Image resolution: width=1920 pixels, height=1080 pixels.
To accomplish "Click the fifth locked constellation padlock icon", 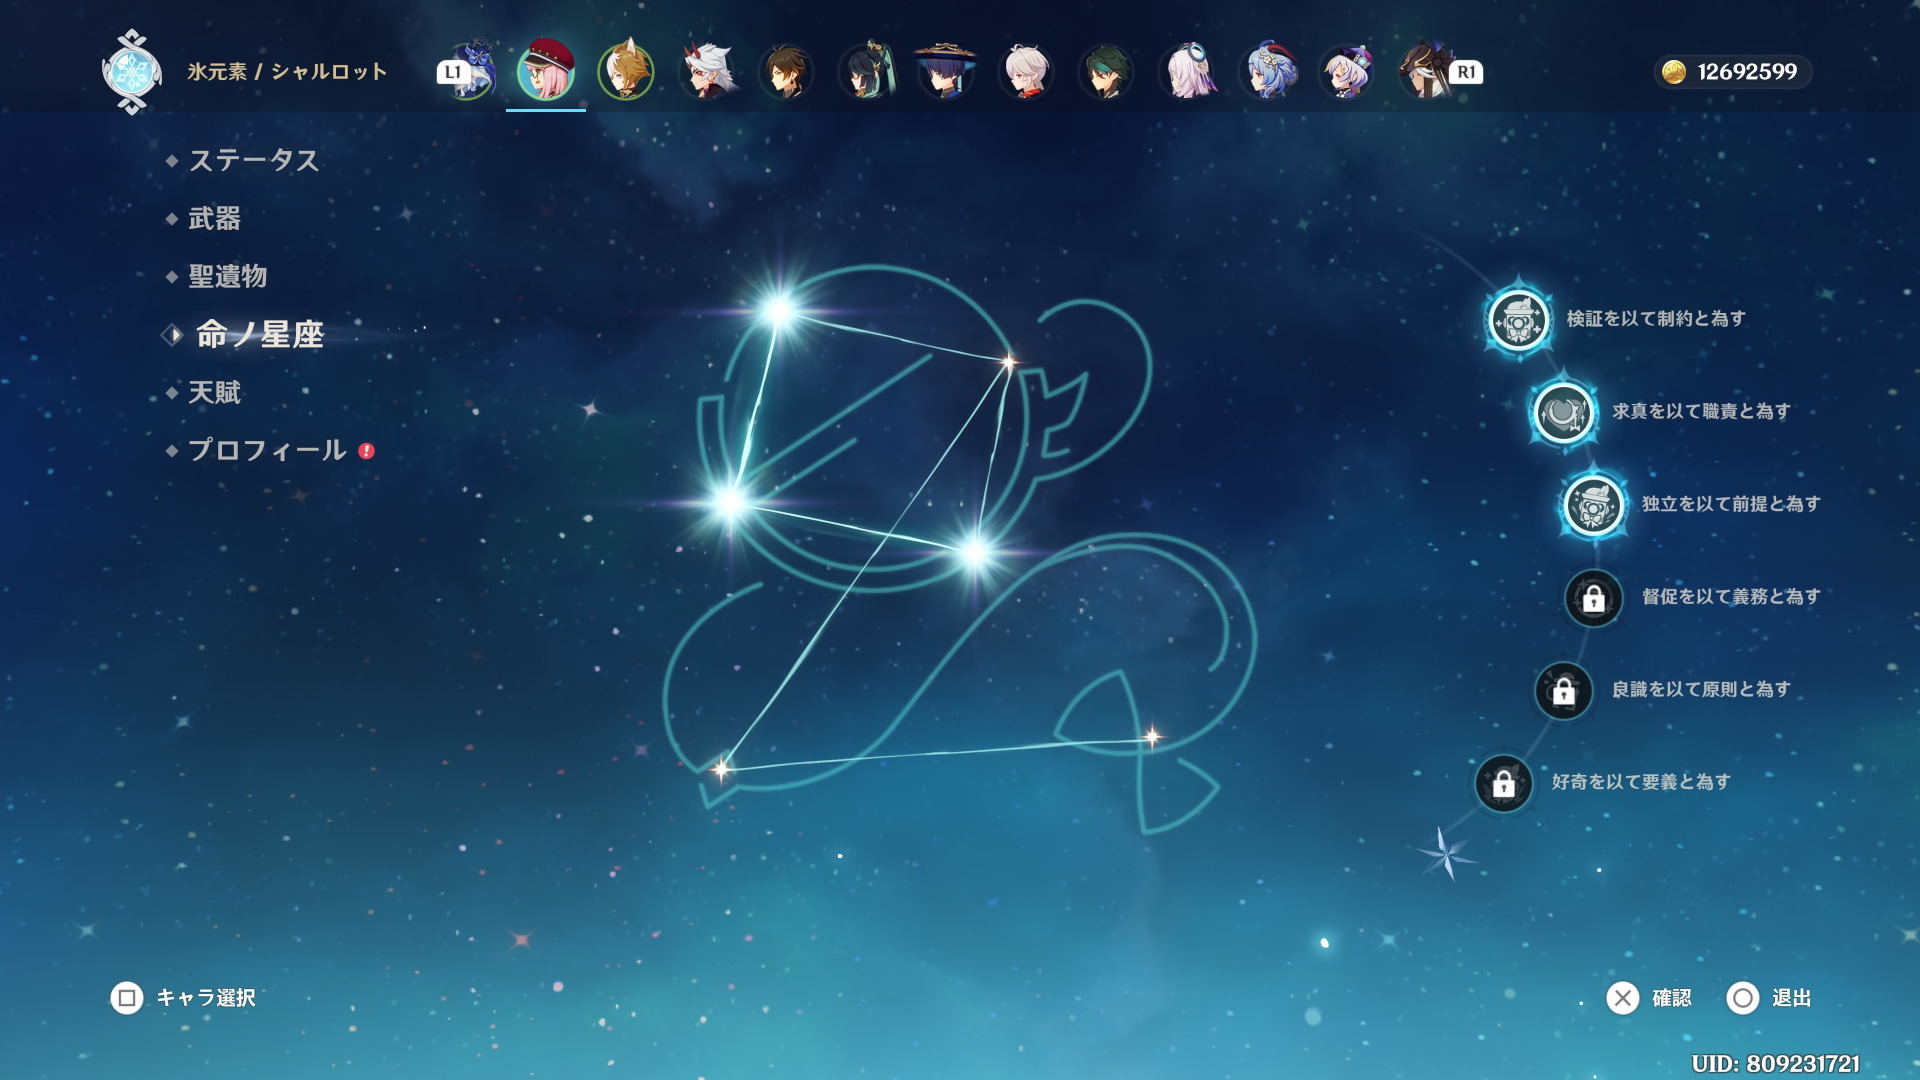I will pyautogui.click(x=1563, y=690).
